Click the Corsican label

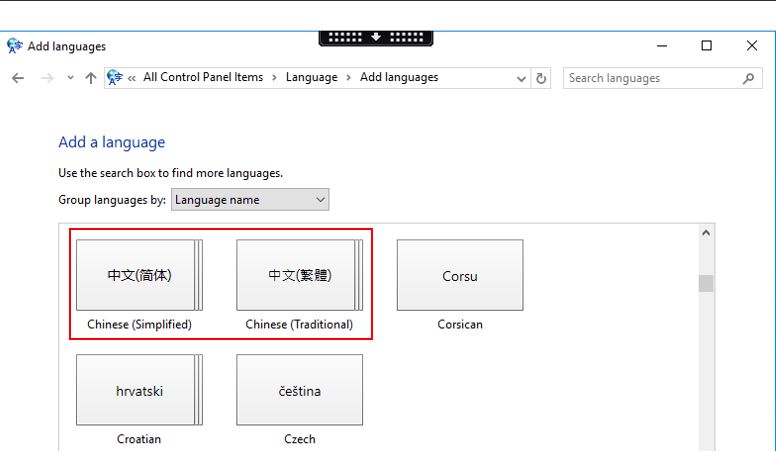pyautogui.click(x=460, y=324)
